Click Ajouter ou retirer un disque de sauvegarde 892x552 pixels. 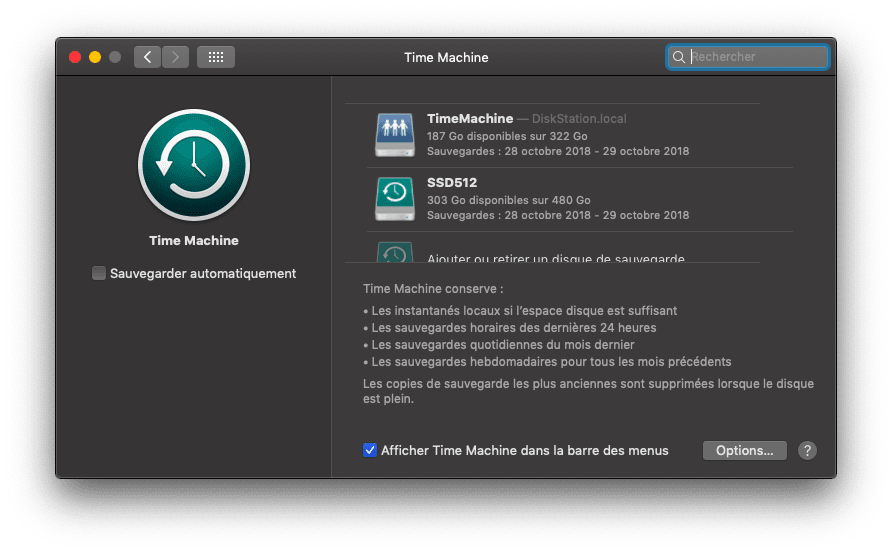pos(556,258)
